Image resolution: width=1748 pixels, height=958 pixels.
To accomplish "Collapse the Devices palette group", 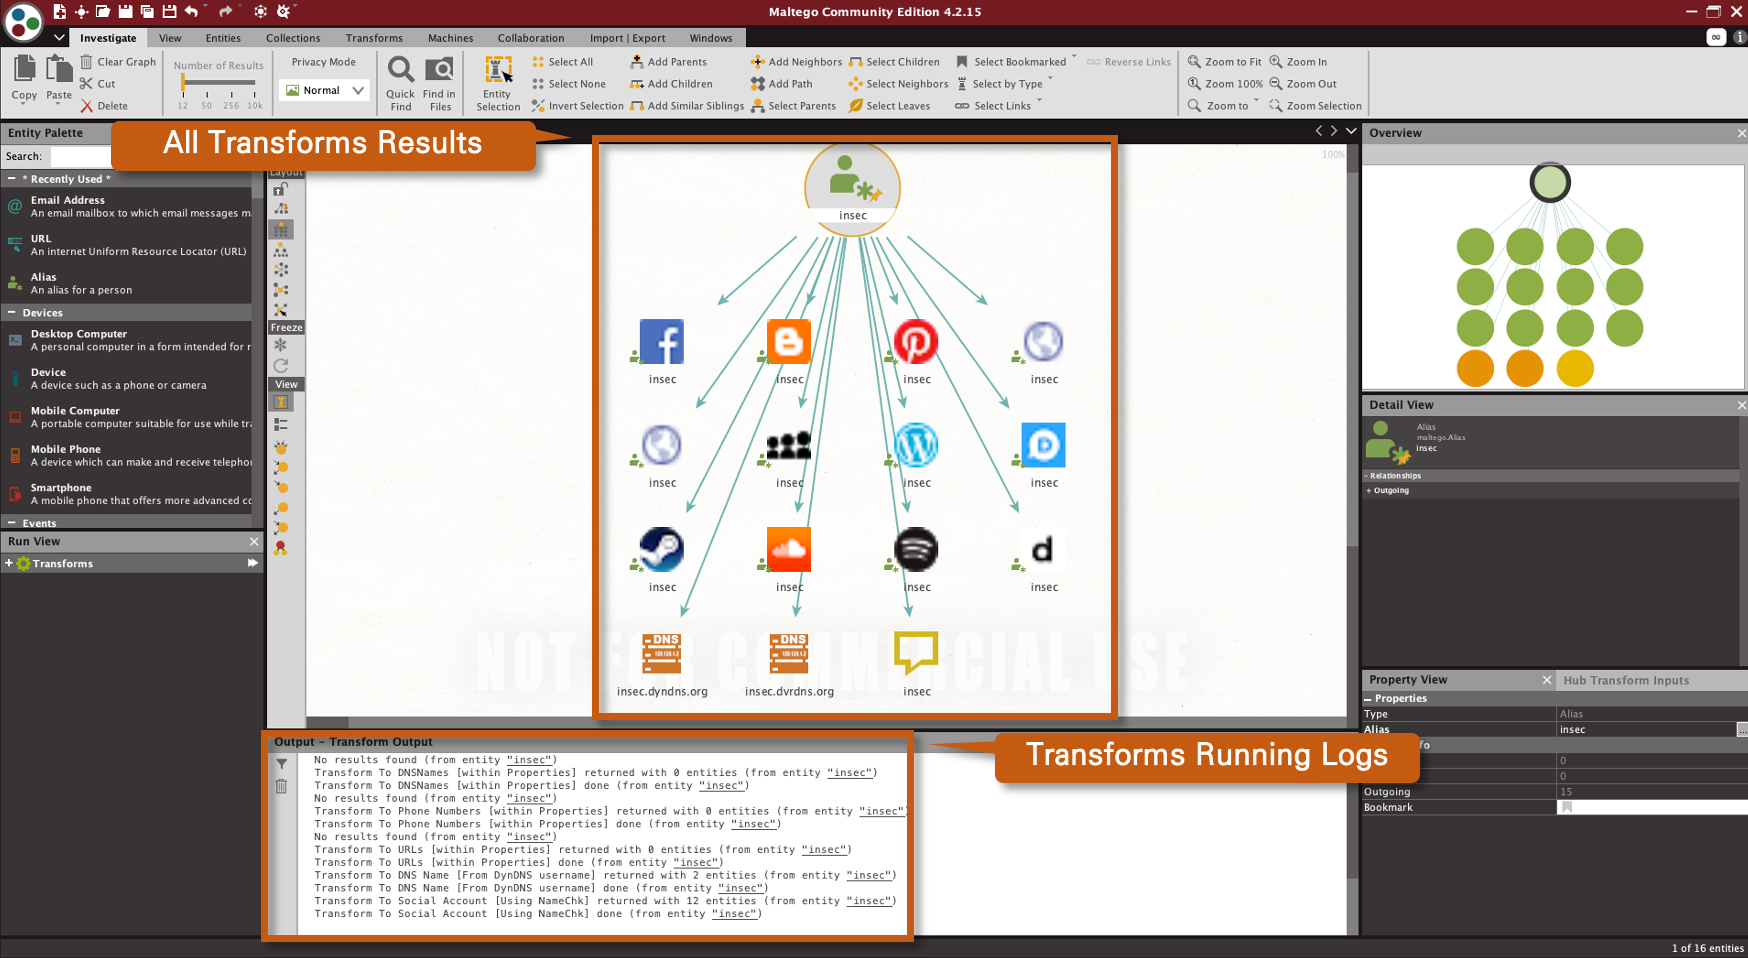I will [x=11, y=313].
